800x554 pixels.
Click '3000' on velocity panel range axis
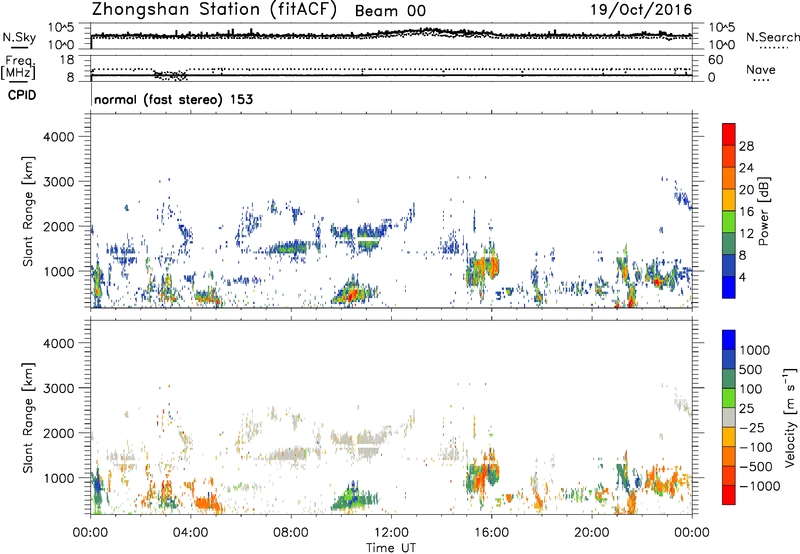click(x=59, y=388)
